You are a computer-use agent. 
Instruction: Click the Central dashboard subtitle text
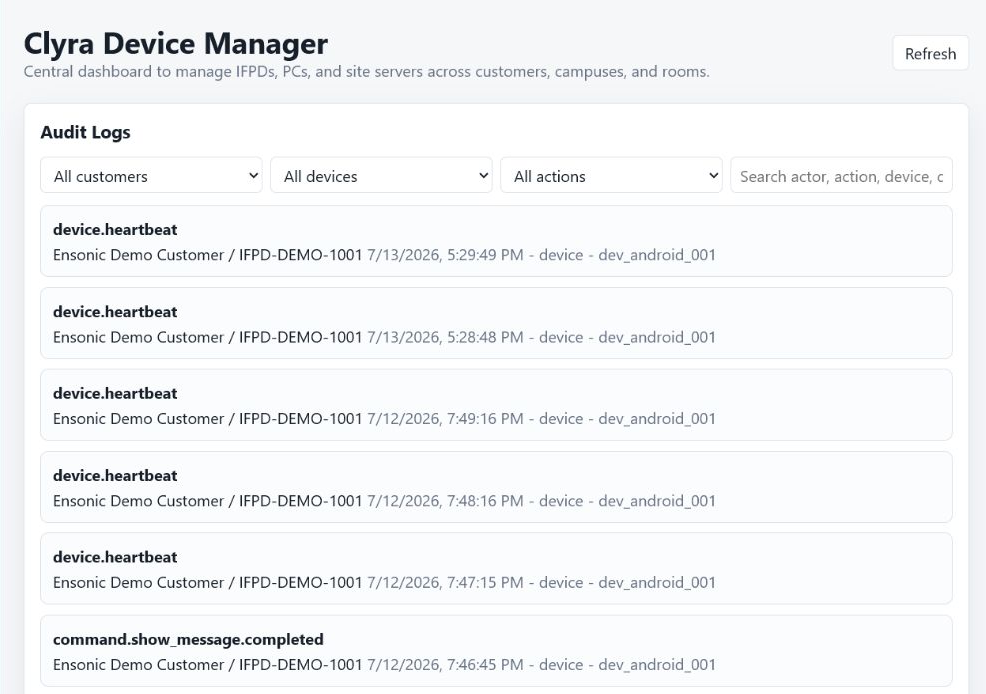pyautogui.click(x=367, y=72)
